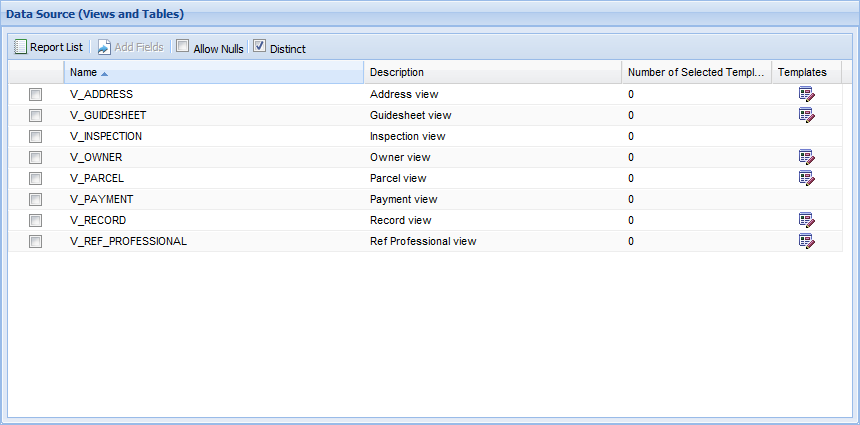860x425 pixels.
Task: Click the Add Fields toolbar icon
Action: 104,47
